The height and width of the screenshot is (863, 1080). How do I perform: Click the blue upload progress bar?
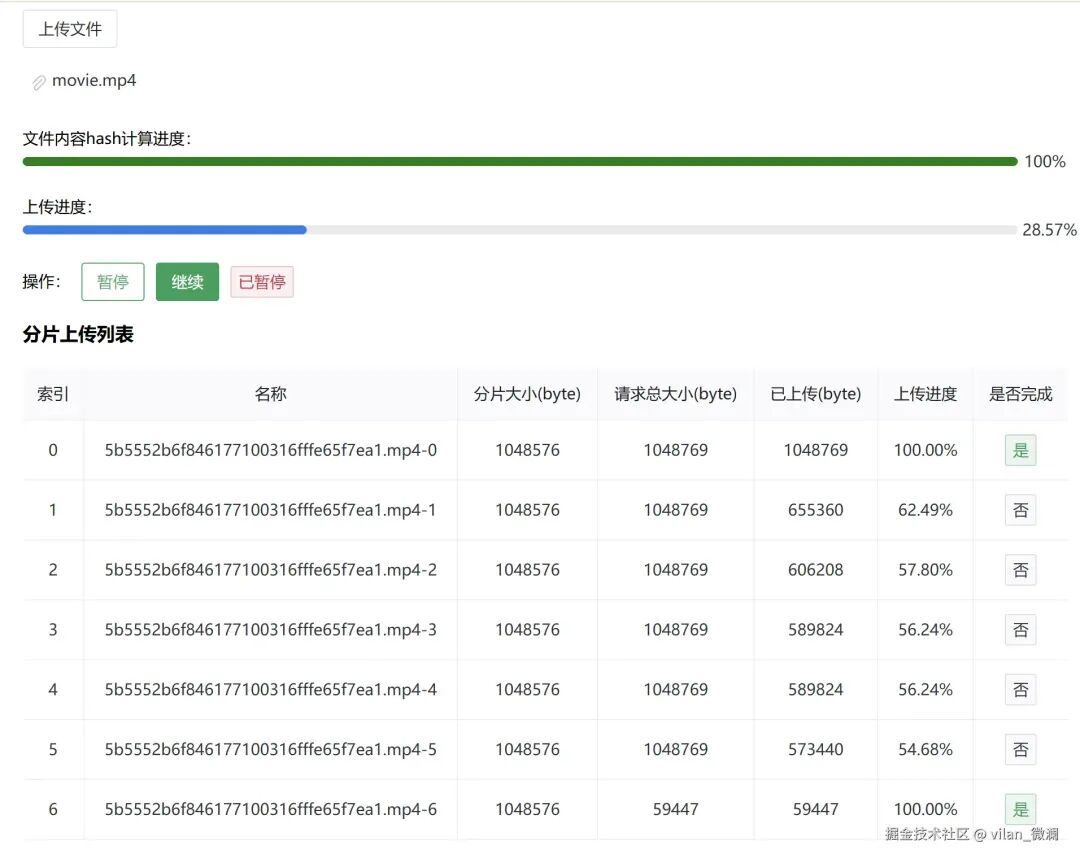(520, 230)
